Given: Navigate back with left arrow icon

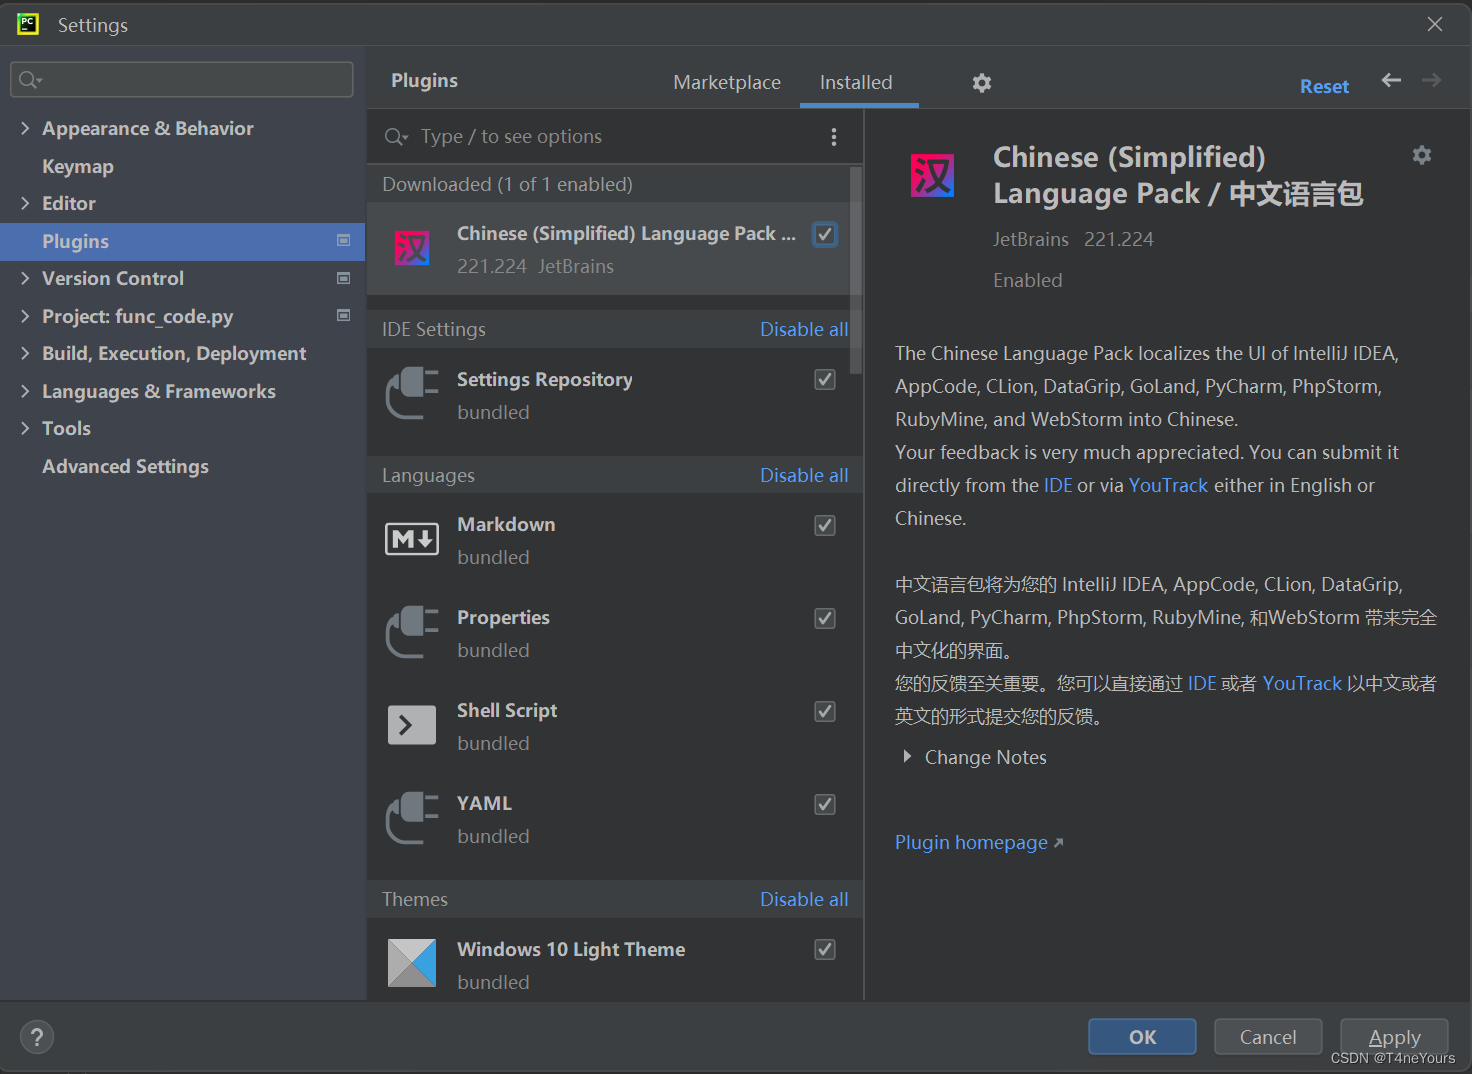Looking at the screenshot, I should [x=1391, y=80].
